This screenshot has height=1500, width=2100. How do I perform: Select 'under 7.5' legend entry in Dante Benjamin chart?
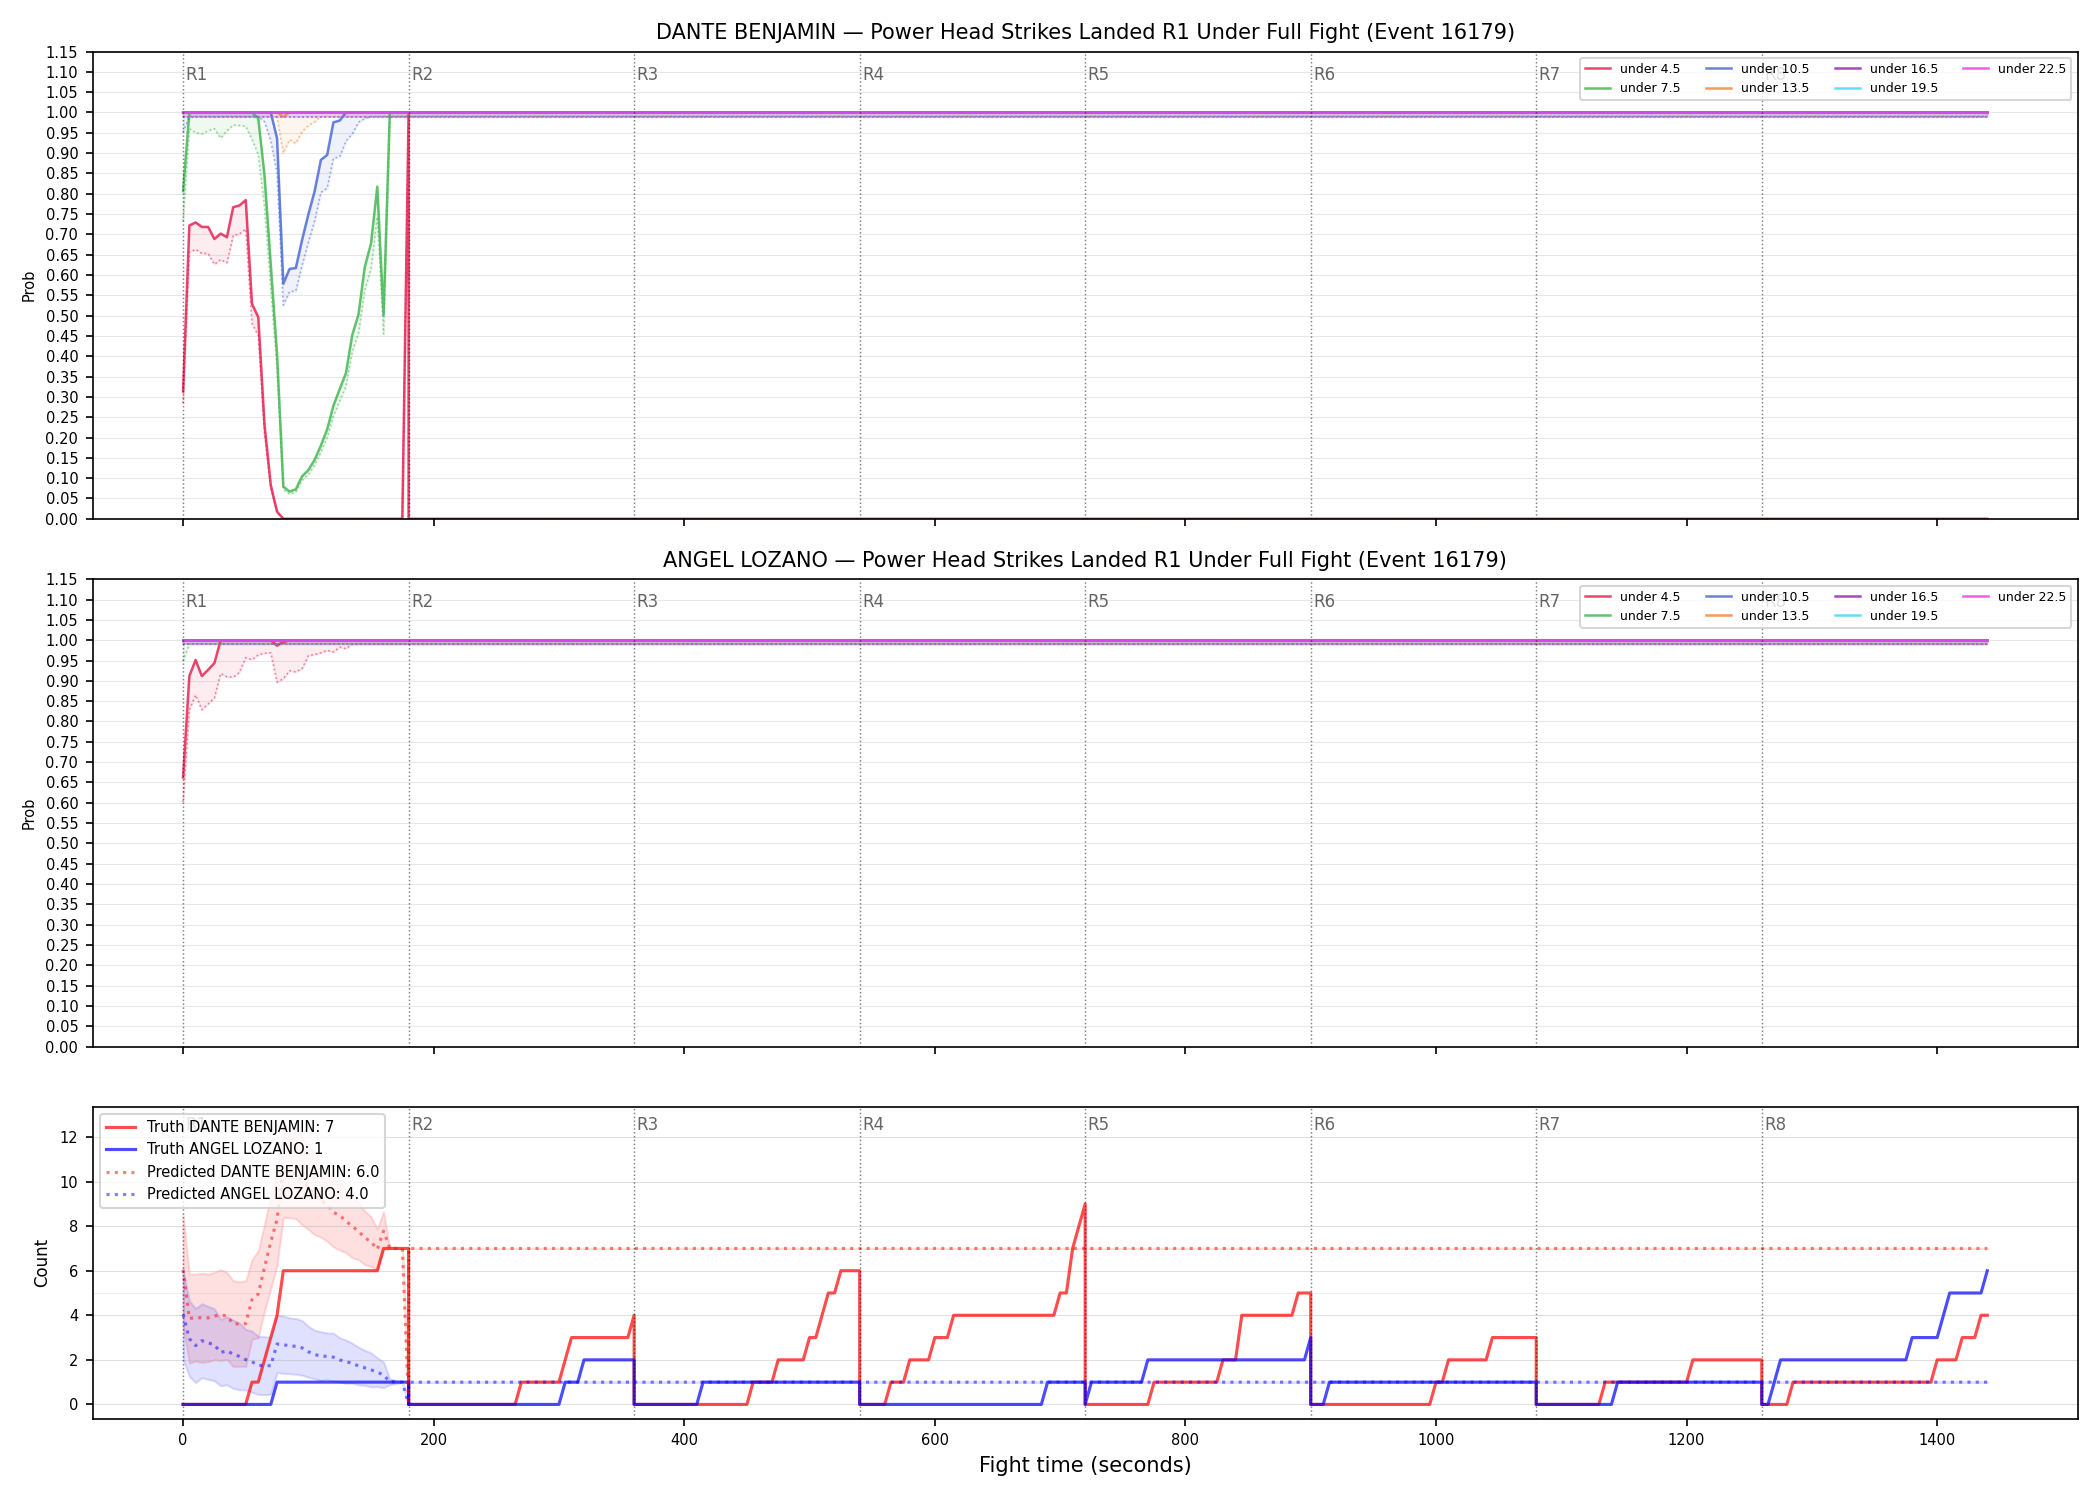click(1632, 88)
